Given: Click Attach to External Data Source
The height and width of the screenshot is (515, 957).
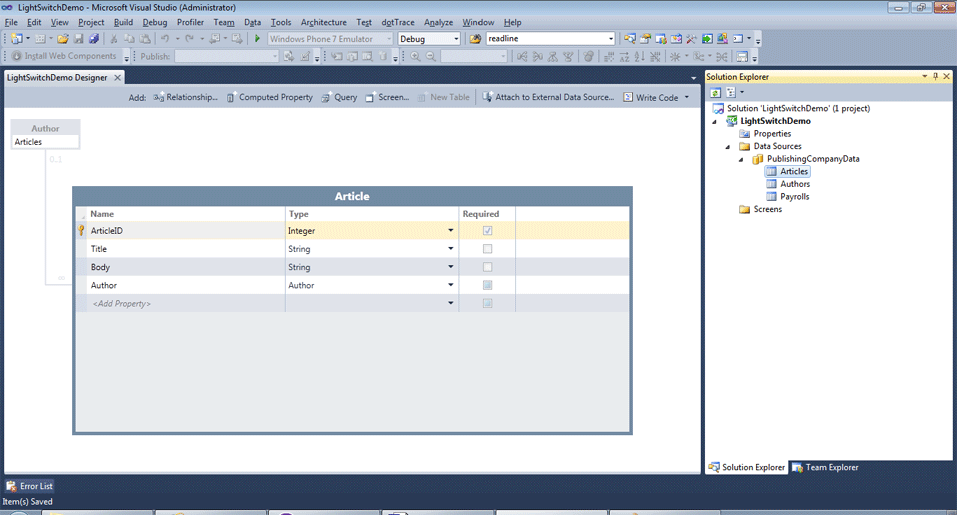Looking at the screenshot, I should tap(548, 97).
